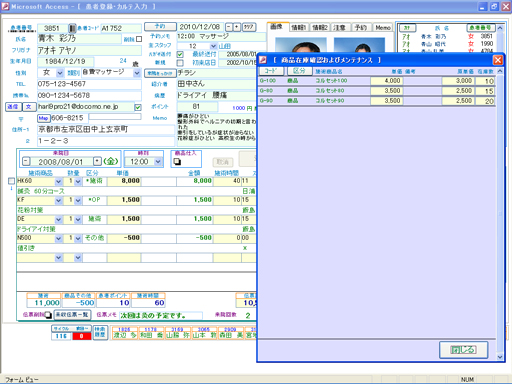Click the 予約 button left of the date

pos(160,26)
